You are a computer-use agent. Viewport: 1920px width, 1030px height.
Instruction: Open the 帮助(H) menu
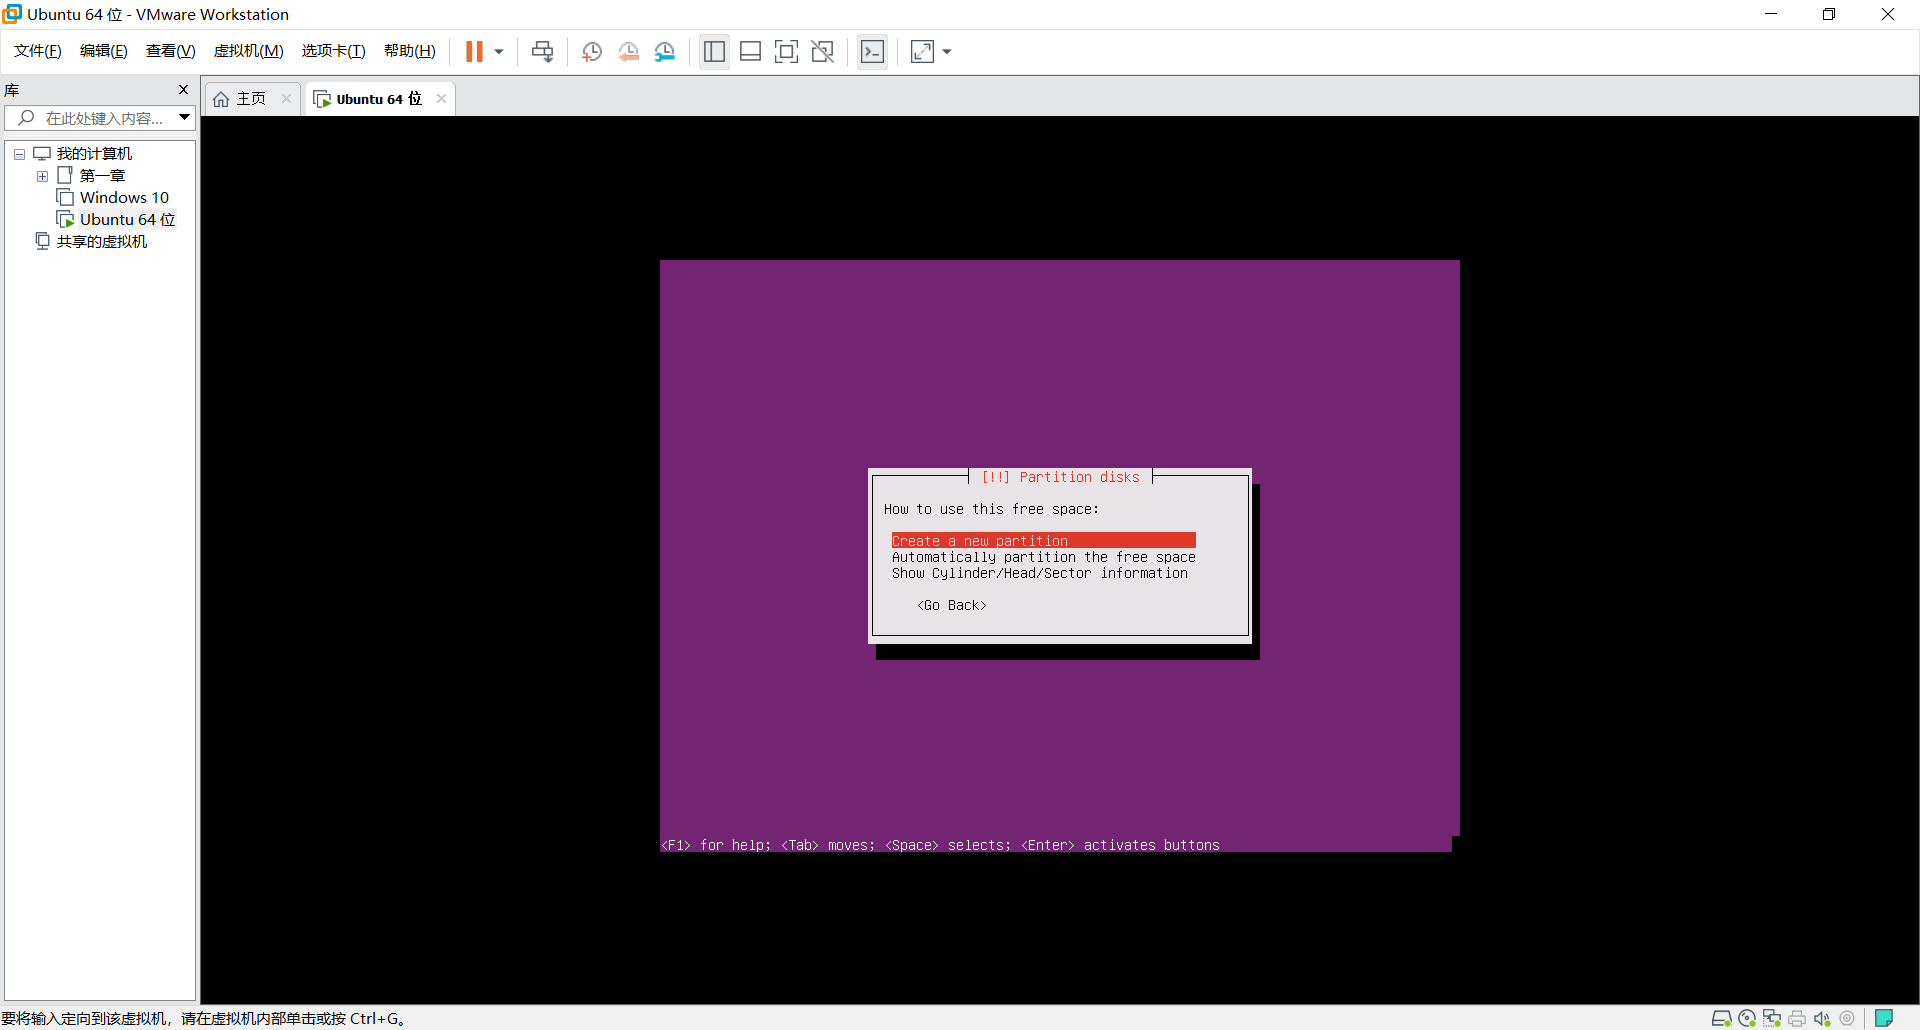[x=410, y=51]
